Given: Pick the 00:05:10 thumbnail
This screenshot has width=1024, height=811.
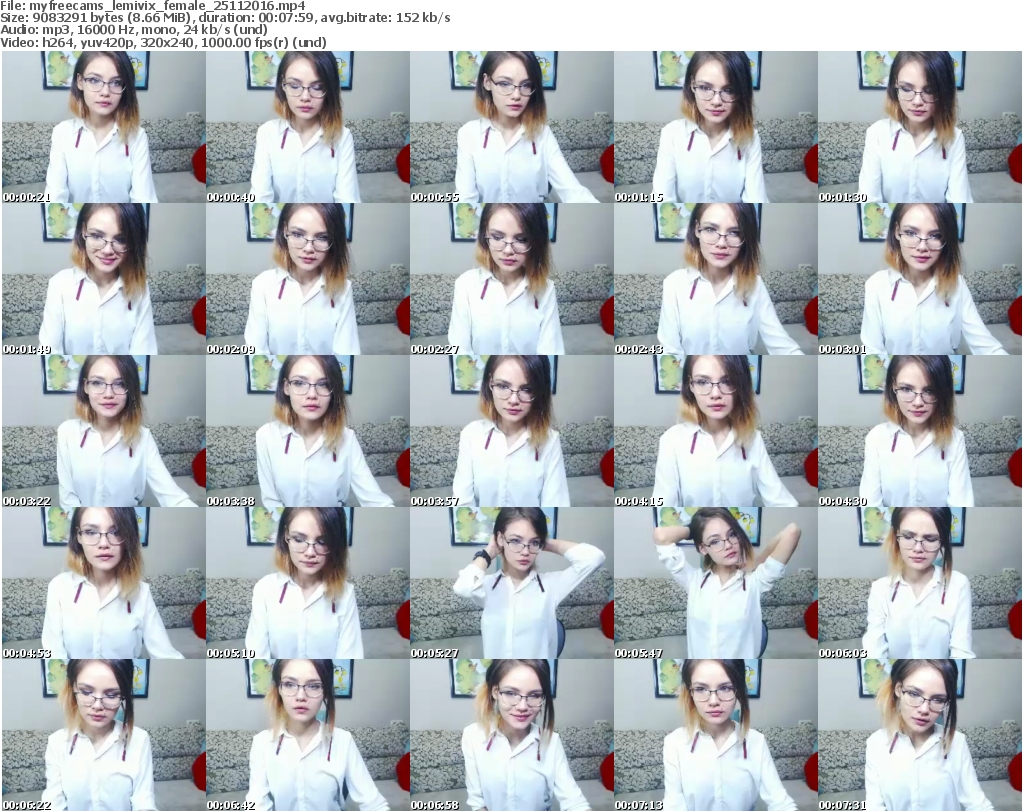Looking at the screenshot, I should 308,583.
